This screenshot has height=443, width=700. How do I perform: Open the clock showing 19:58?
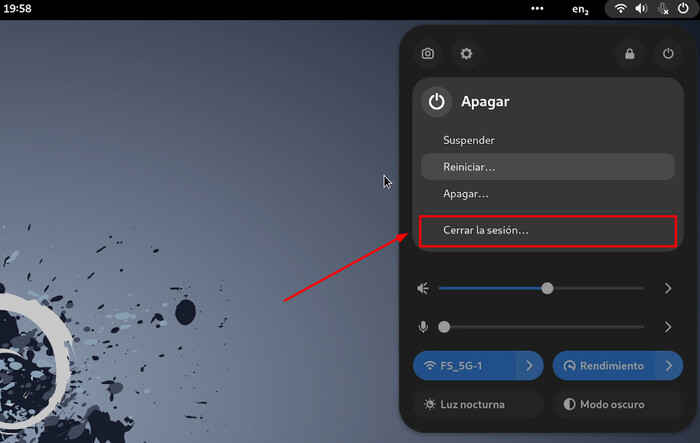pos(17,8)
